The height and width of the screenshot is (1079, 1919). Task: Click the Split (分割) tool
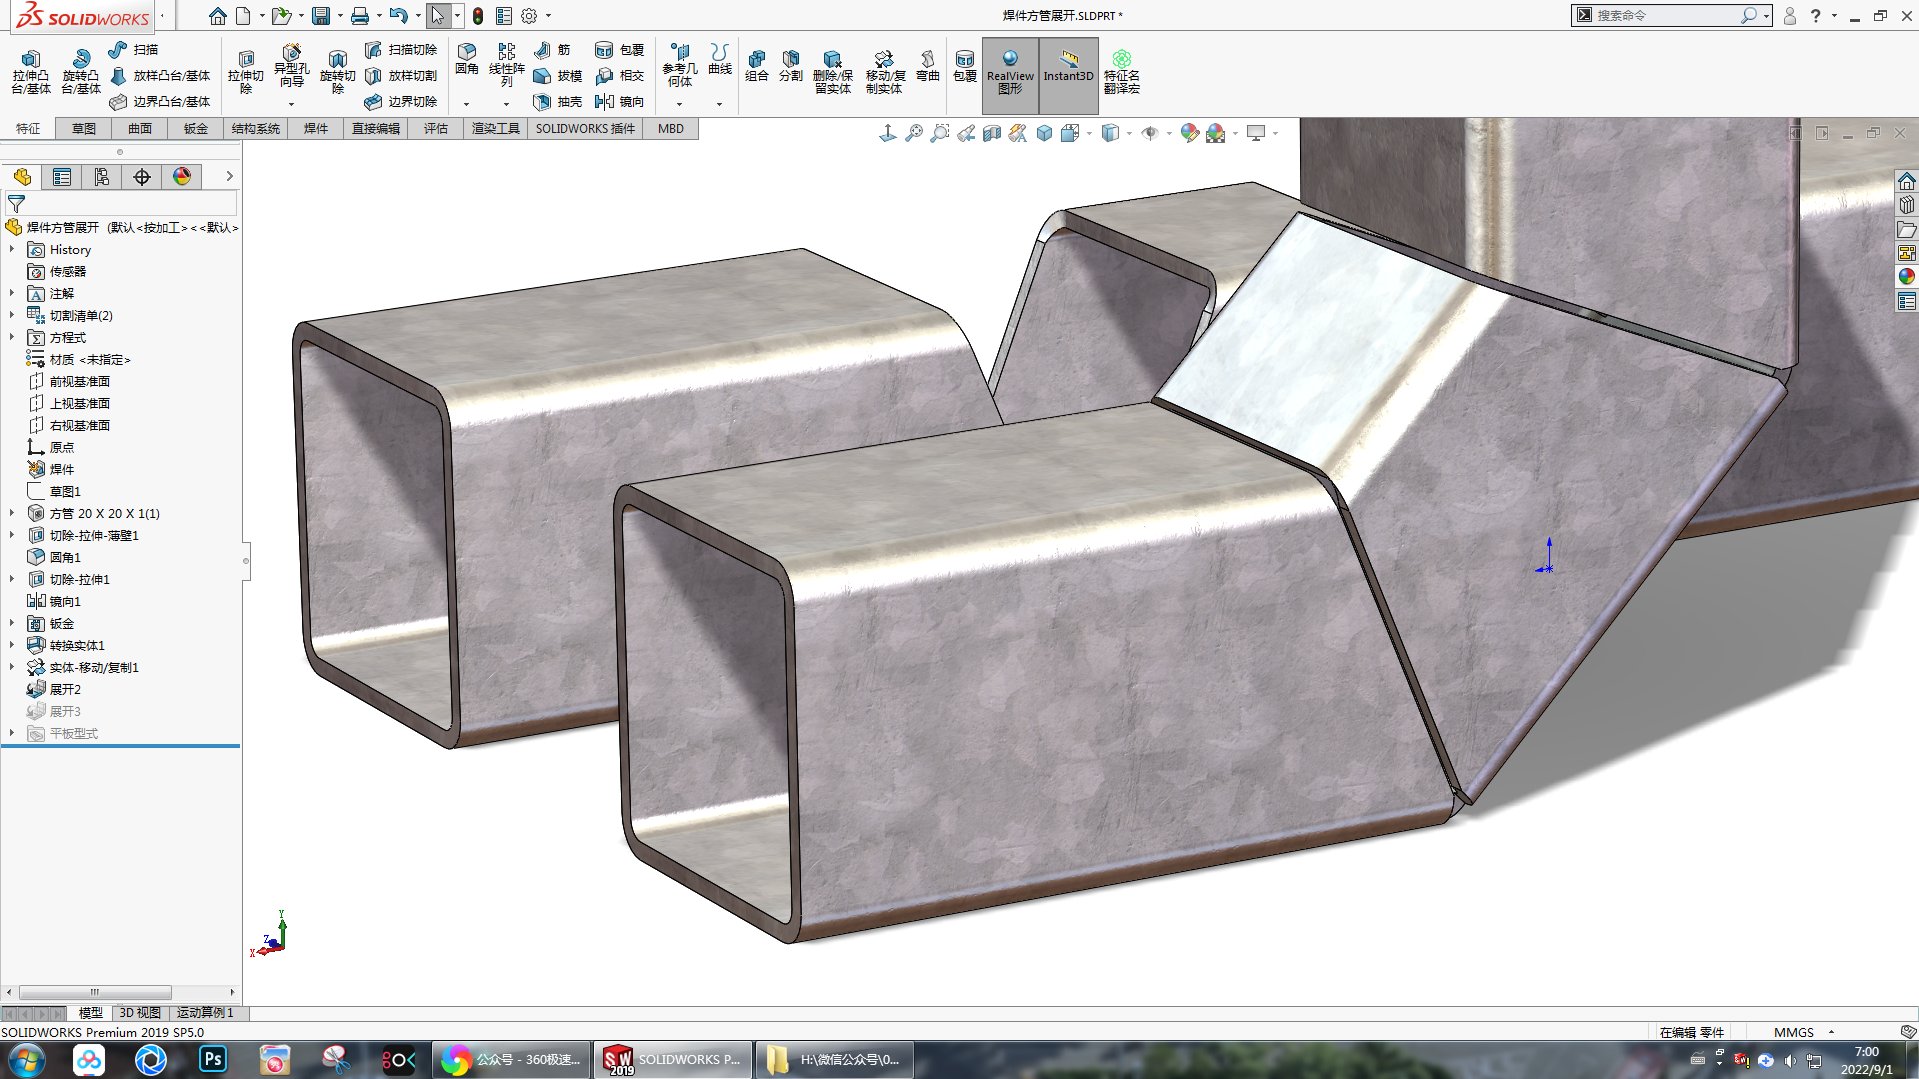(791, 66)
